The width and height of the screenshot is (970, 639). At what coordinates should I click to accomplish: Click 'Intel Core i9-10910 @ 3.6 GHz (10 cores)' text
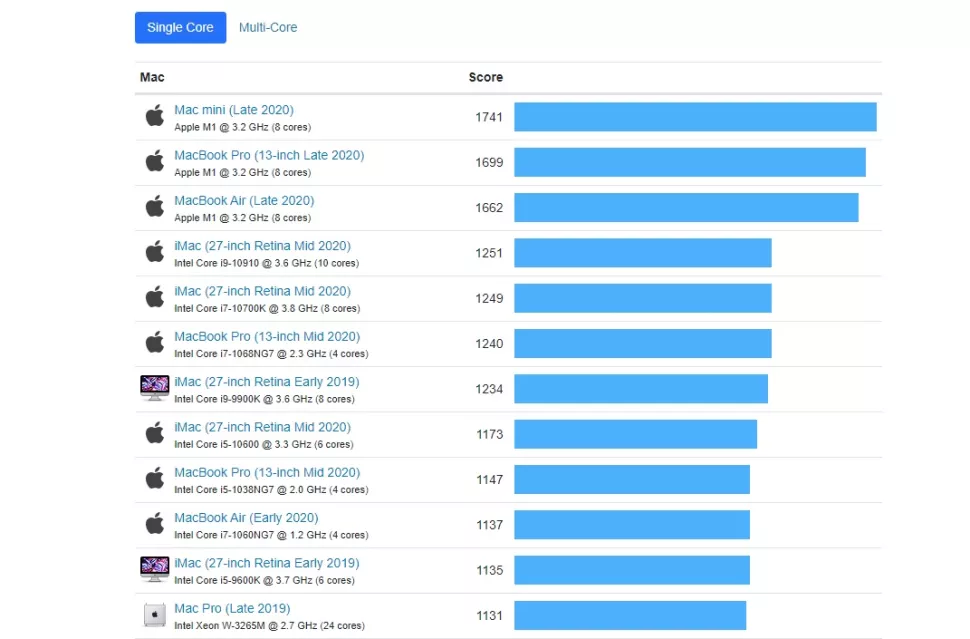[x=266, y=263]
